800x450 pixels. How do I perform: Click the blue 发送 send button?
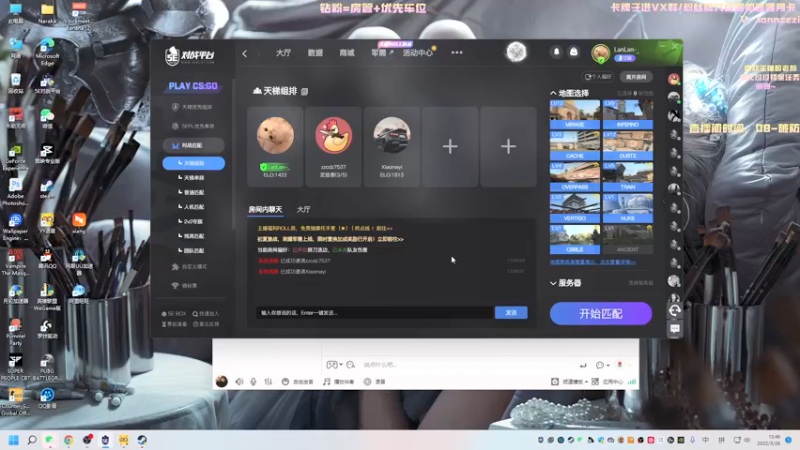511,313
